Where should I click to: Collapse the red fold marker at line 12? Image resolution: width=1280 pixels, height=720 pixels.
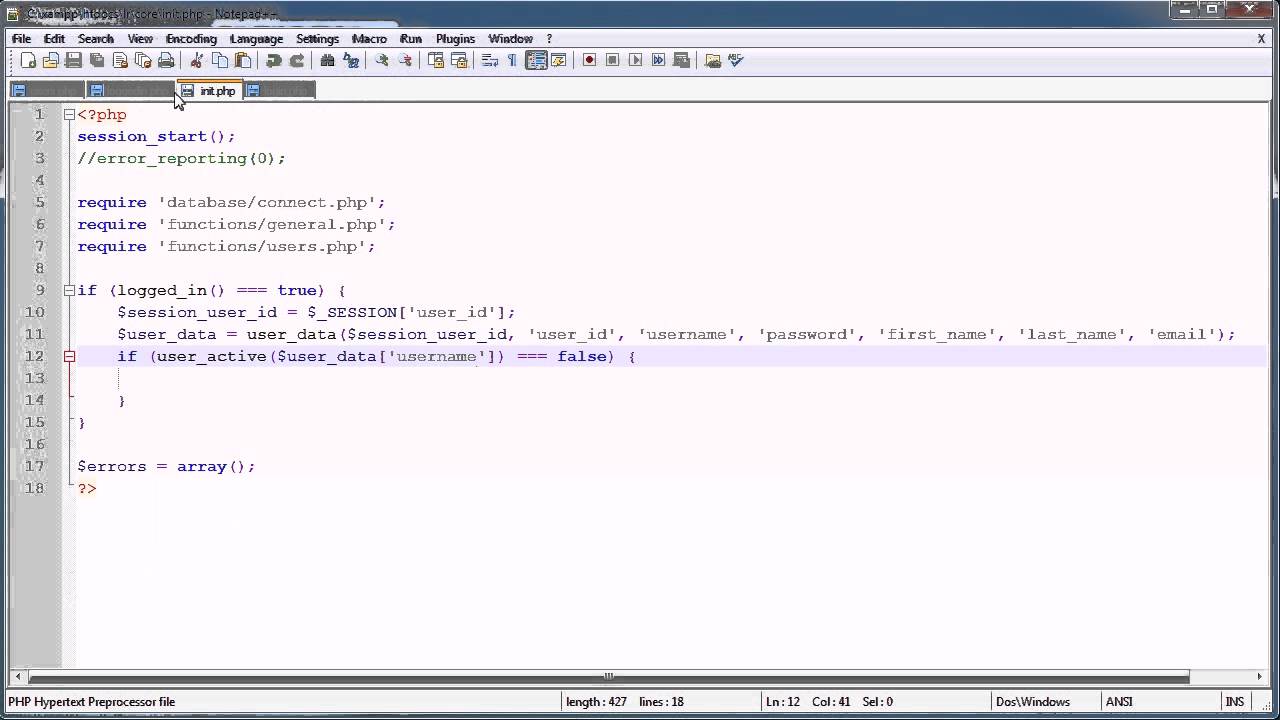[x=69, y=357]
